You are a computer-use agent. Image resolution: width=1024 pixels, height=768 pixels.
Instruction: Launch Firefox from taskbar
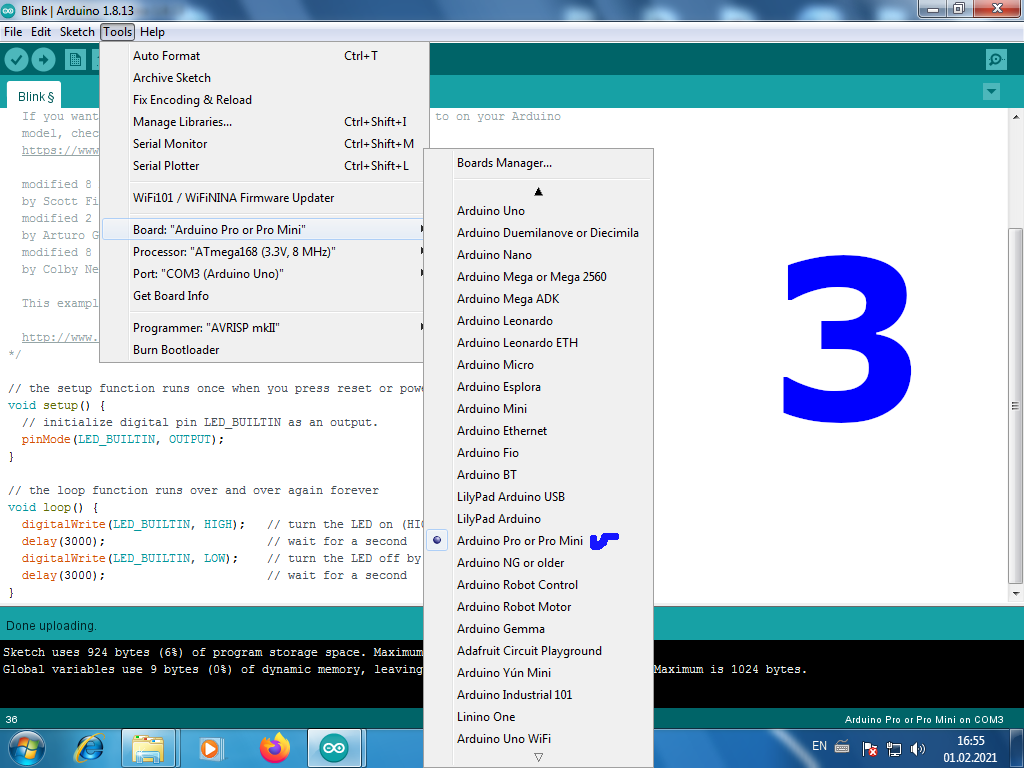pyautogui.click(x=274, y=748)
